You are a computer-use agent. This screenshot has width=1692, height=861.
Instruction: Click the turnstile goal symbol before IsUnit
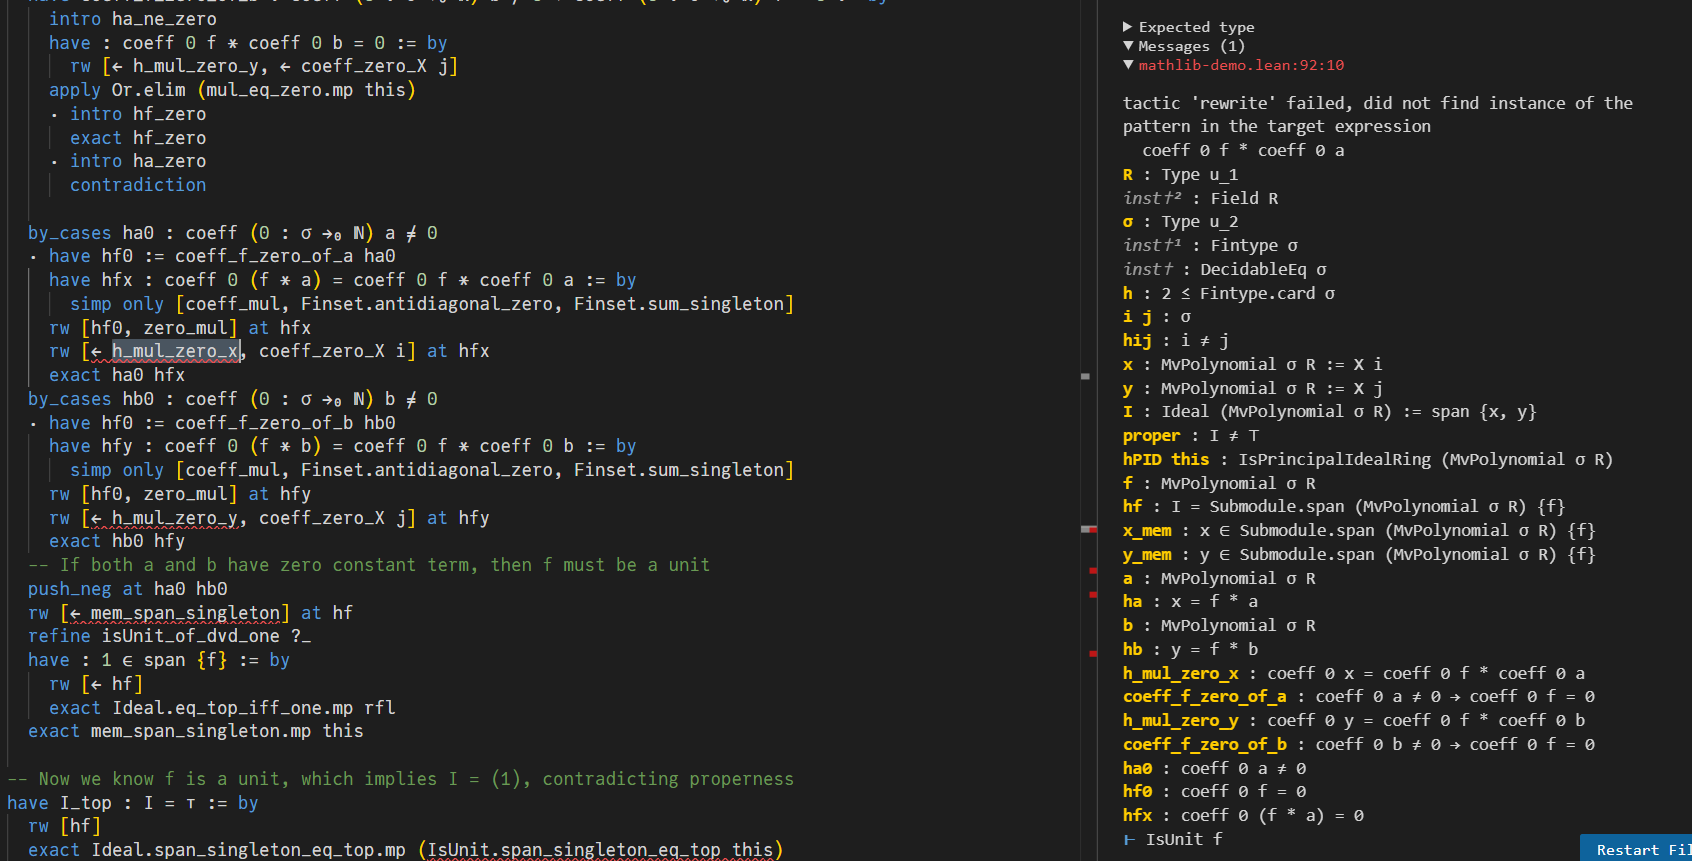1129,839
